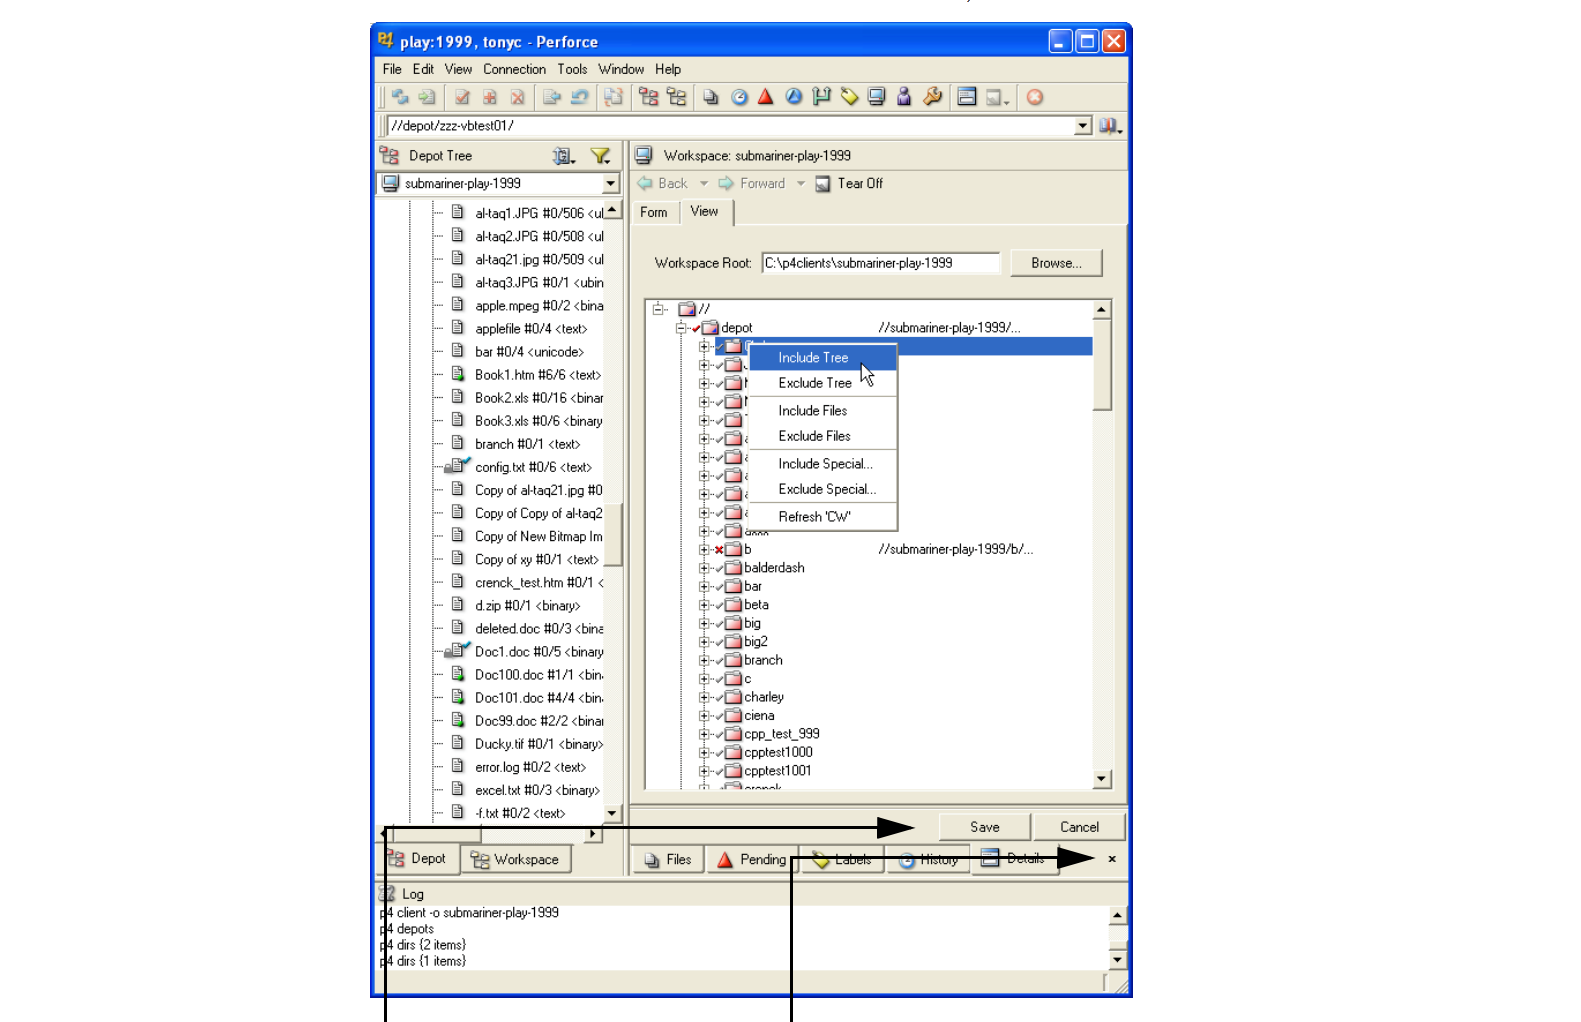Choose Include Files from context menu
Screen dimensions: 1581x1022
[x=822, y=411]
